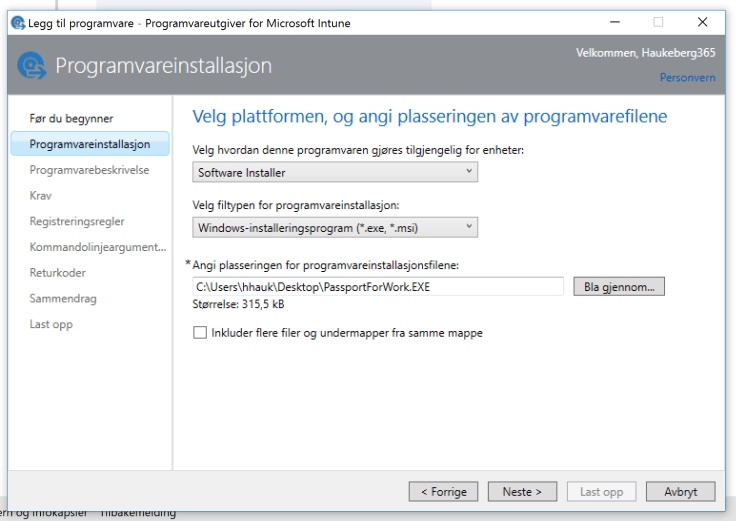Cancel the wizard with 'Avbryt'

679,492
